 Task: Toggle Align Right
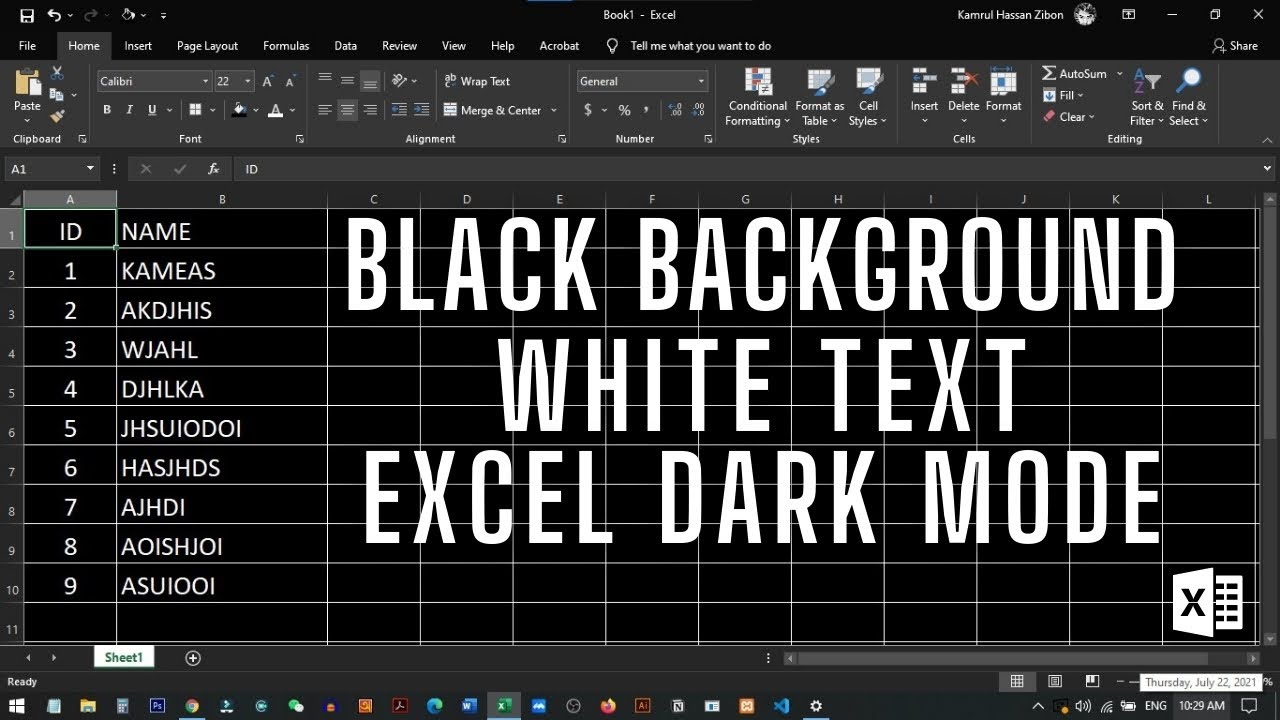click(370, 110)
